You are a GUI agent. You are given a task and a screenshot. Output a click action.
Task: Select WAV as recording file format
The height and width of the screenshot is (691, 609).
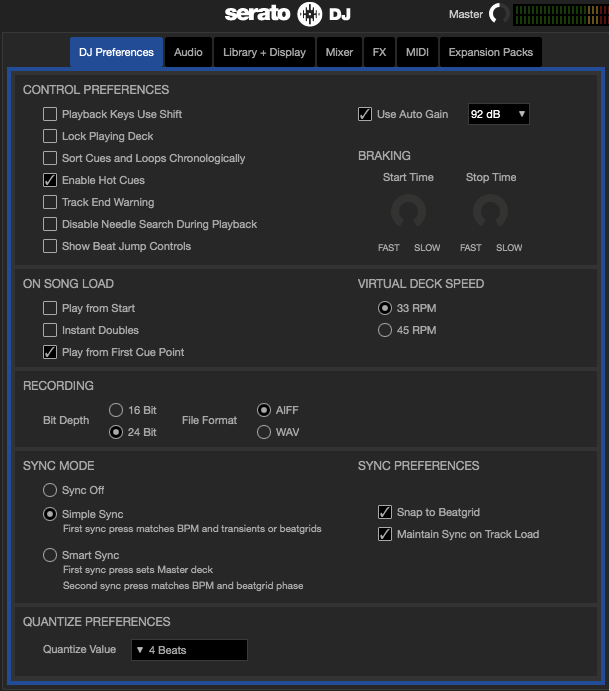click(x=264, y=432)
